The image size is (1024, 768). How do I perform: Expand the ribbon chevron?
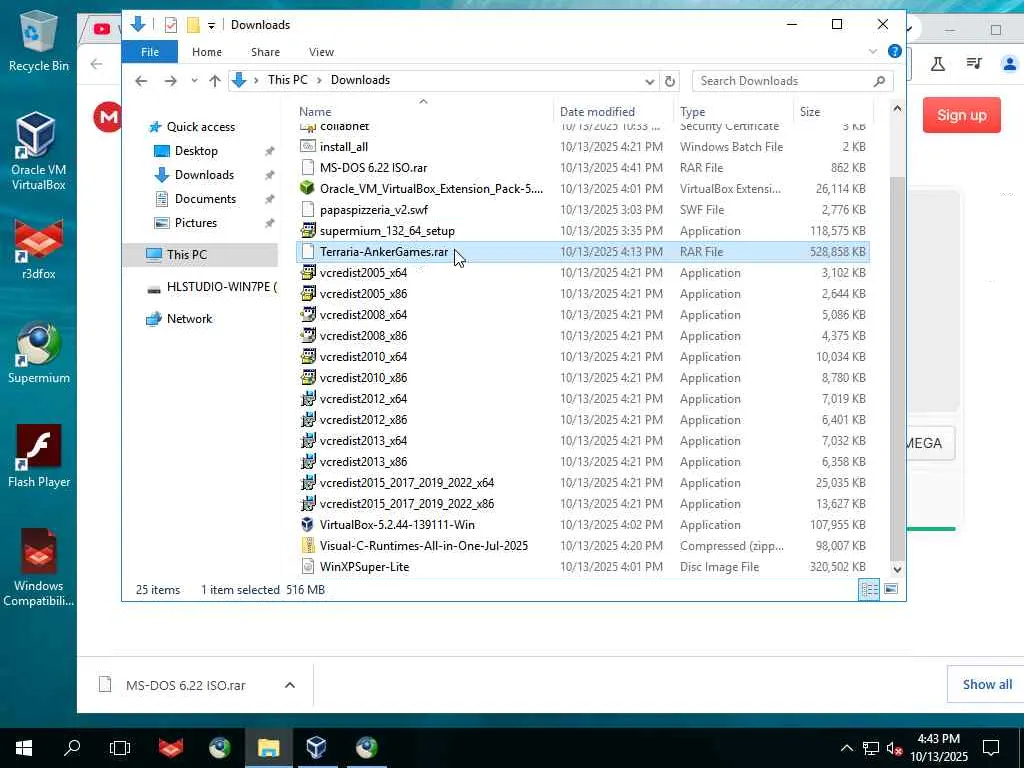click(873, 51)
